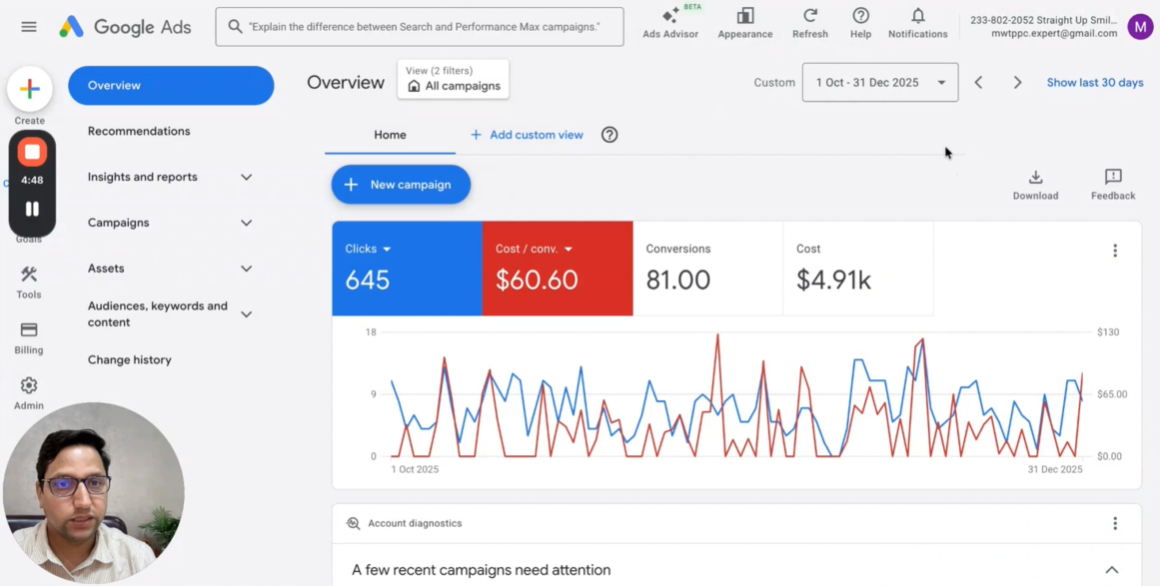Open the Billing section icon
This screenshot has height=586, width=1160.
pyautogui.click(x=29, y=338)
